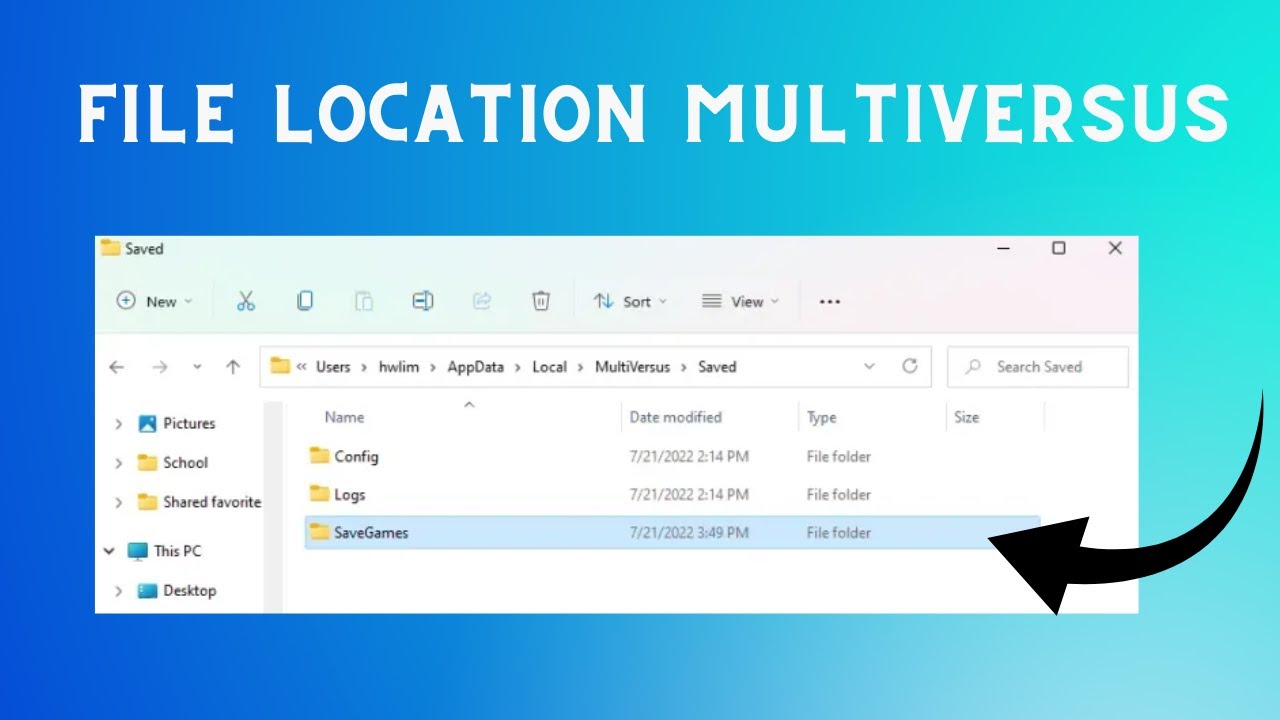Click the search magnifier icon
The image size is (1280, 720).
click(973, 367)
